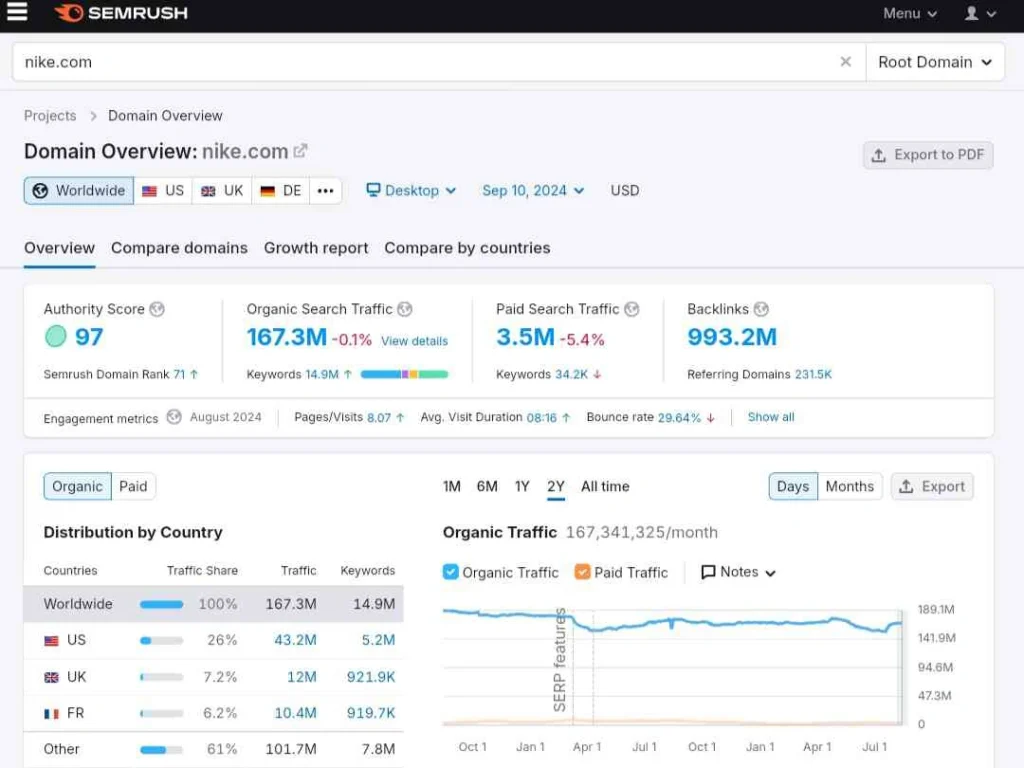Click the keywords position distribution color bar

tap(404, 374)
